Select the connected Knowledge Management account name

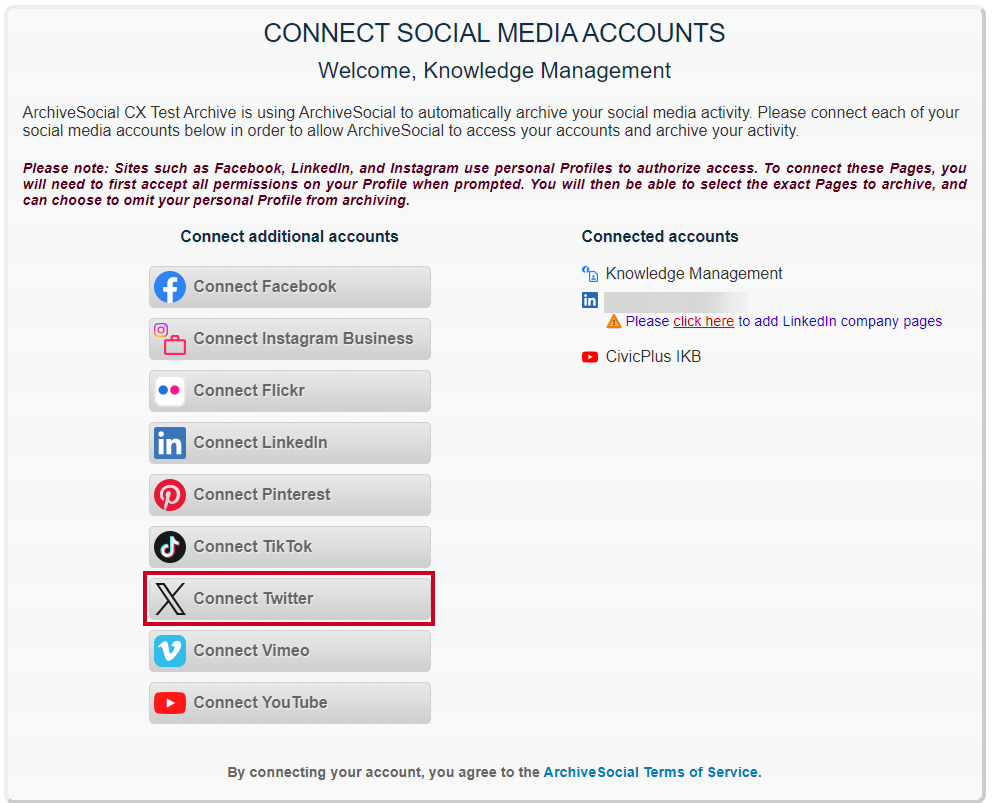[x=694, y=273]
